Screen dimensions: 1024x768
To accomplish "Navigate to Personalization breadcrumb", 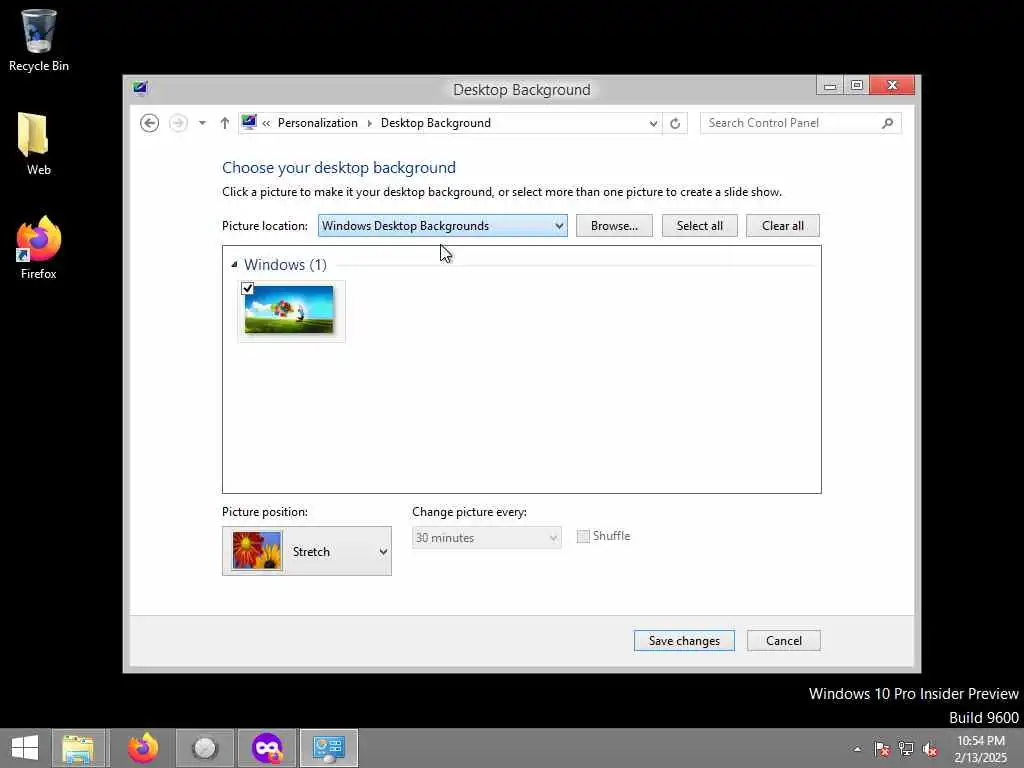I will 317,123.
